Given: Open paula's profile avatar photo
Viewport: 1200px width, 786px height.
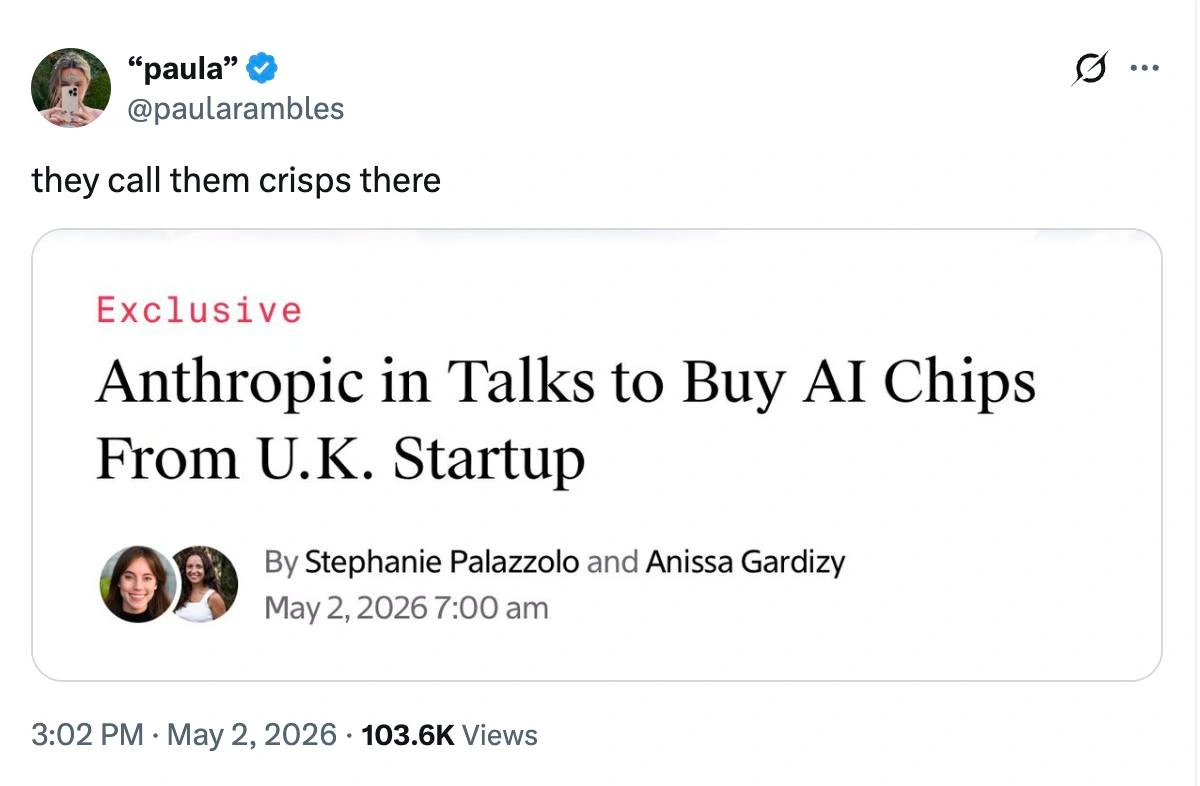Looking at the screenshot, I should pos(70,87).
